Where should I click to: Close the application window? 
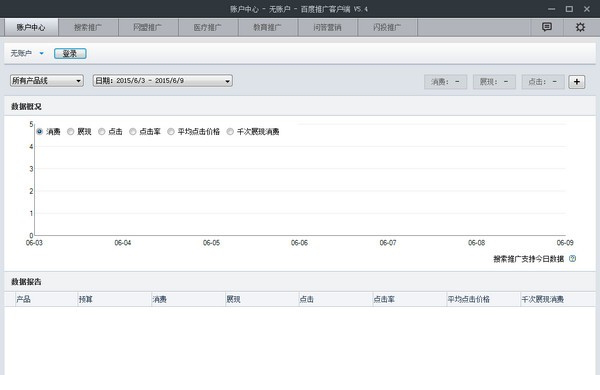click(587, 9)
